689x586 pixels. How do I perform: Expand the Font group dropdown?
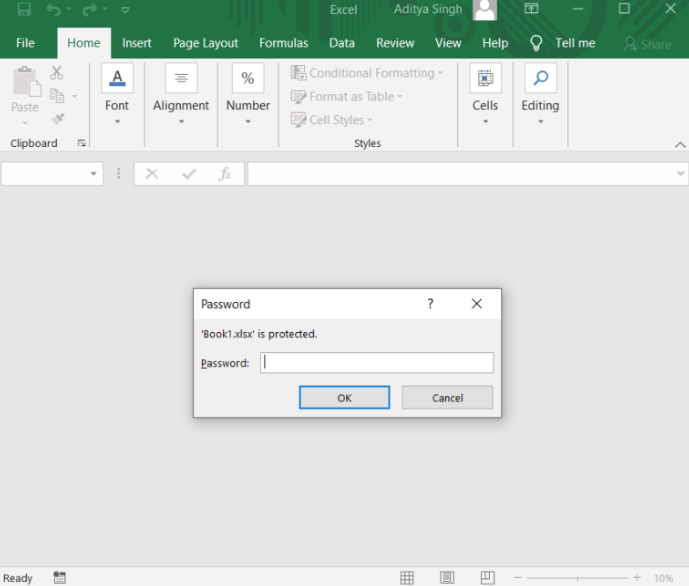[117, 122]
